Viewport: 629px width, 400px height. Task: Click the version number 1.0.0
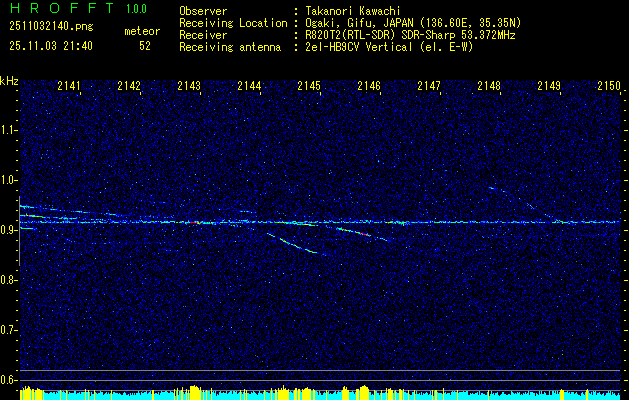[x=136, y=9]
